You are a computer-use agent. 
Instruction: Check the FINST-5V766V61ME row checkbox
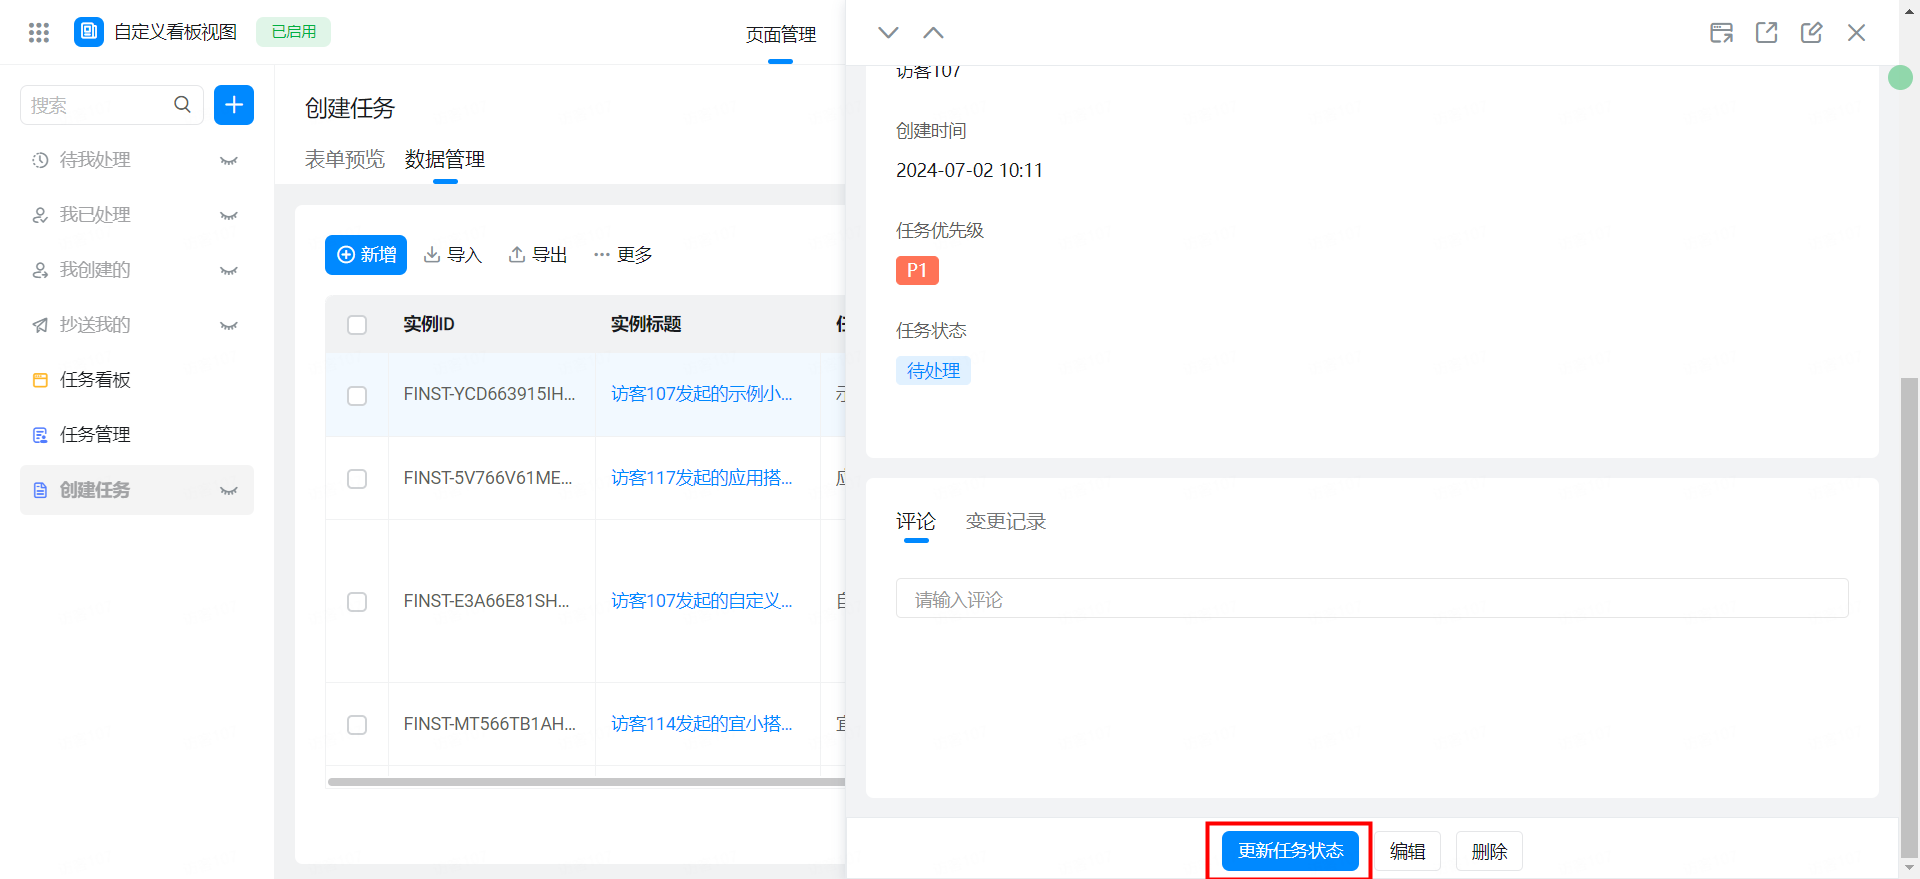(357, 479)
